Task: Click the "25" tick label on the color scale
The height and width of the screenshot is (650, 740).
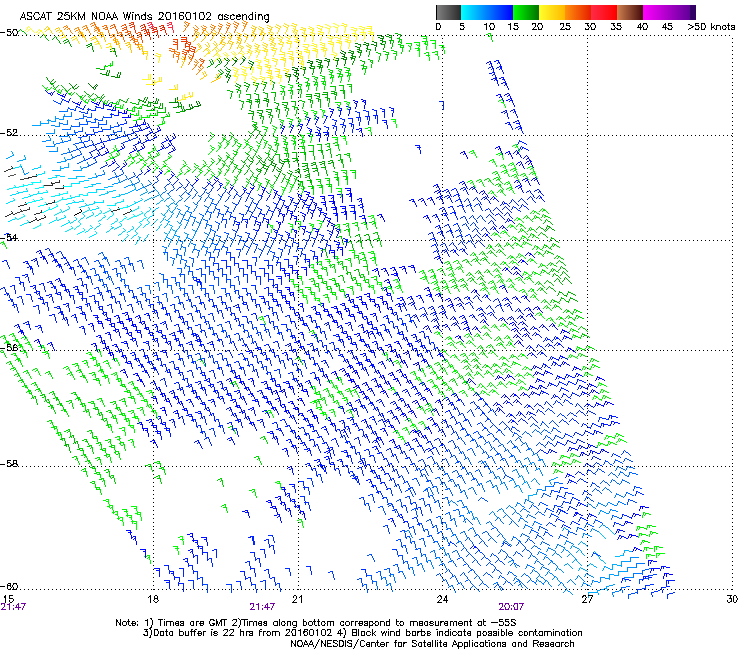Action: (x=564, y=27)
